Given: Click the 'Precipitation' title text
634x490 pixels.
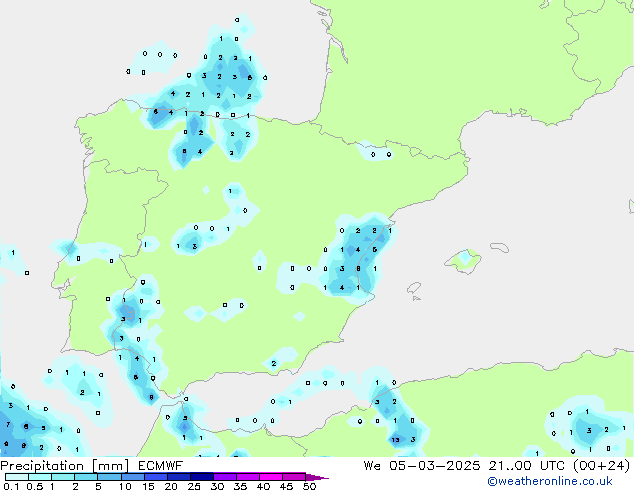Looking at the screenshot, I should tap(42, 466).
